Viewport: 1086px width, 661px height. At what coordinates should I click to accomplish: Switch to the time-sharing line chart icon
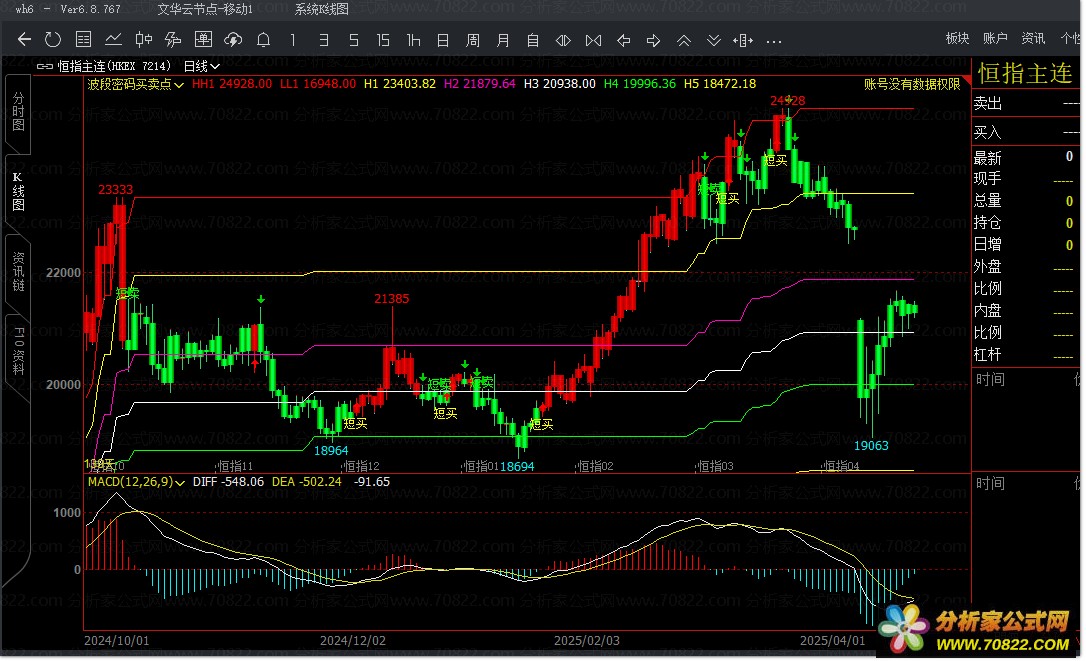114,40
